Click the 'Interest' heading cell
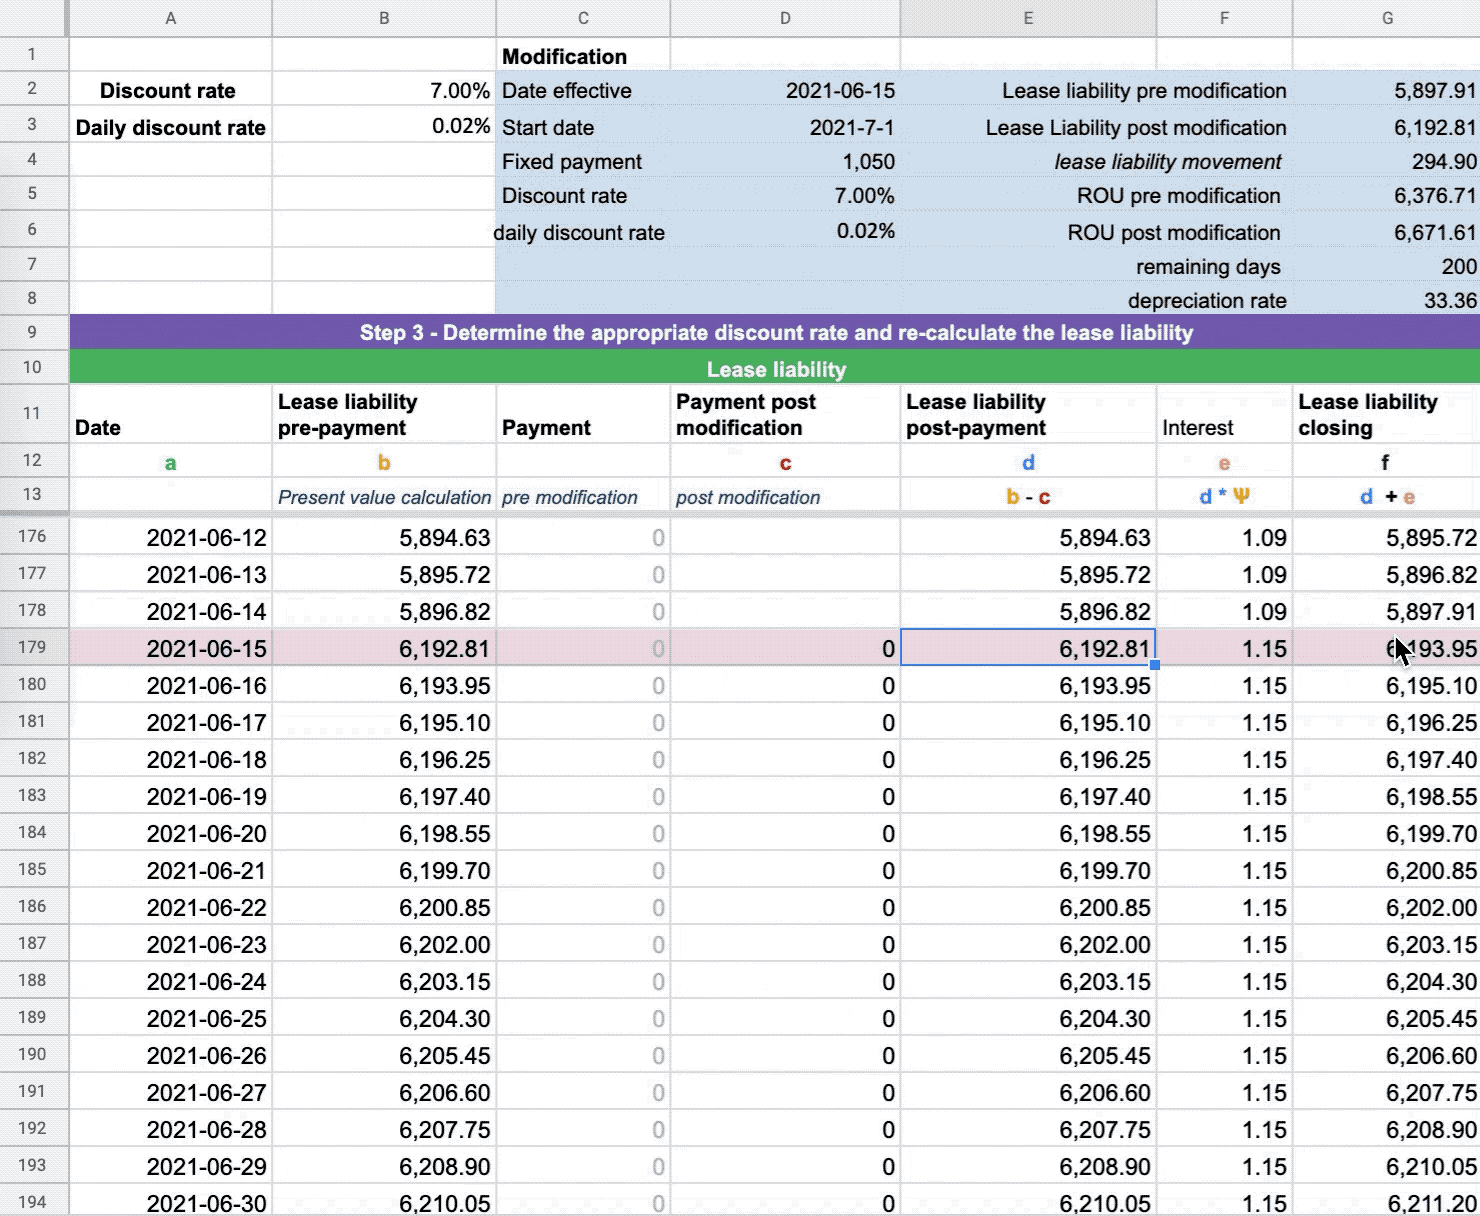 pyautogui.click(x=1224, y=414)
